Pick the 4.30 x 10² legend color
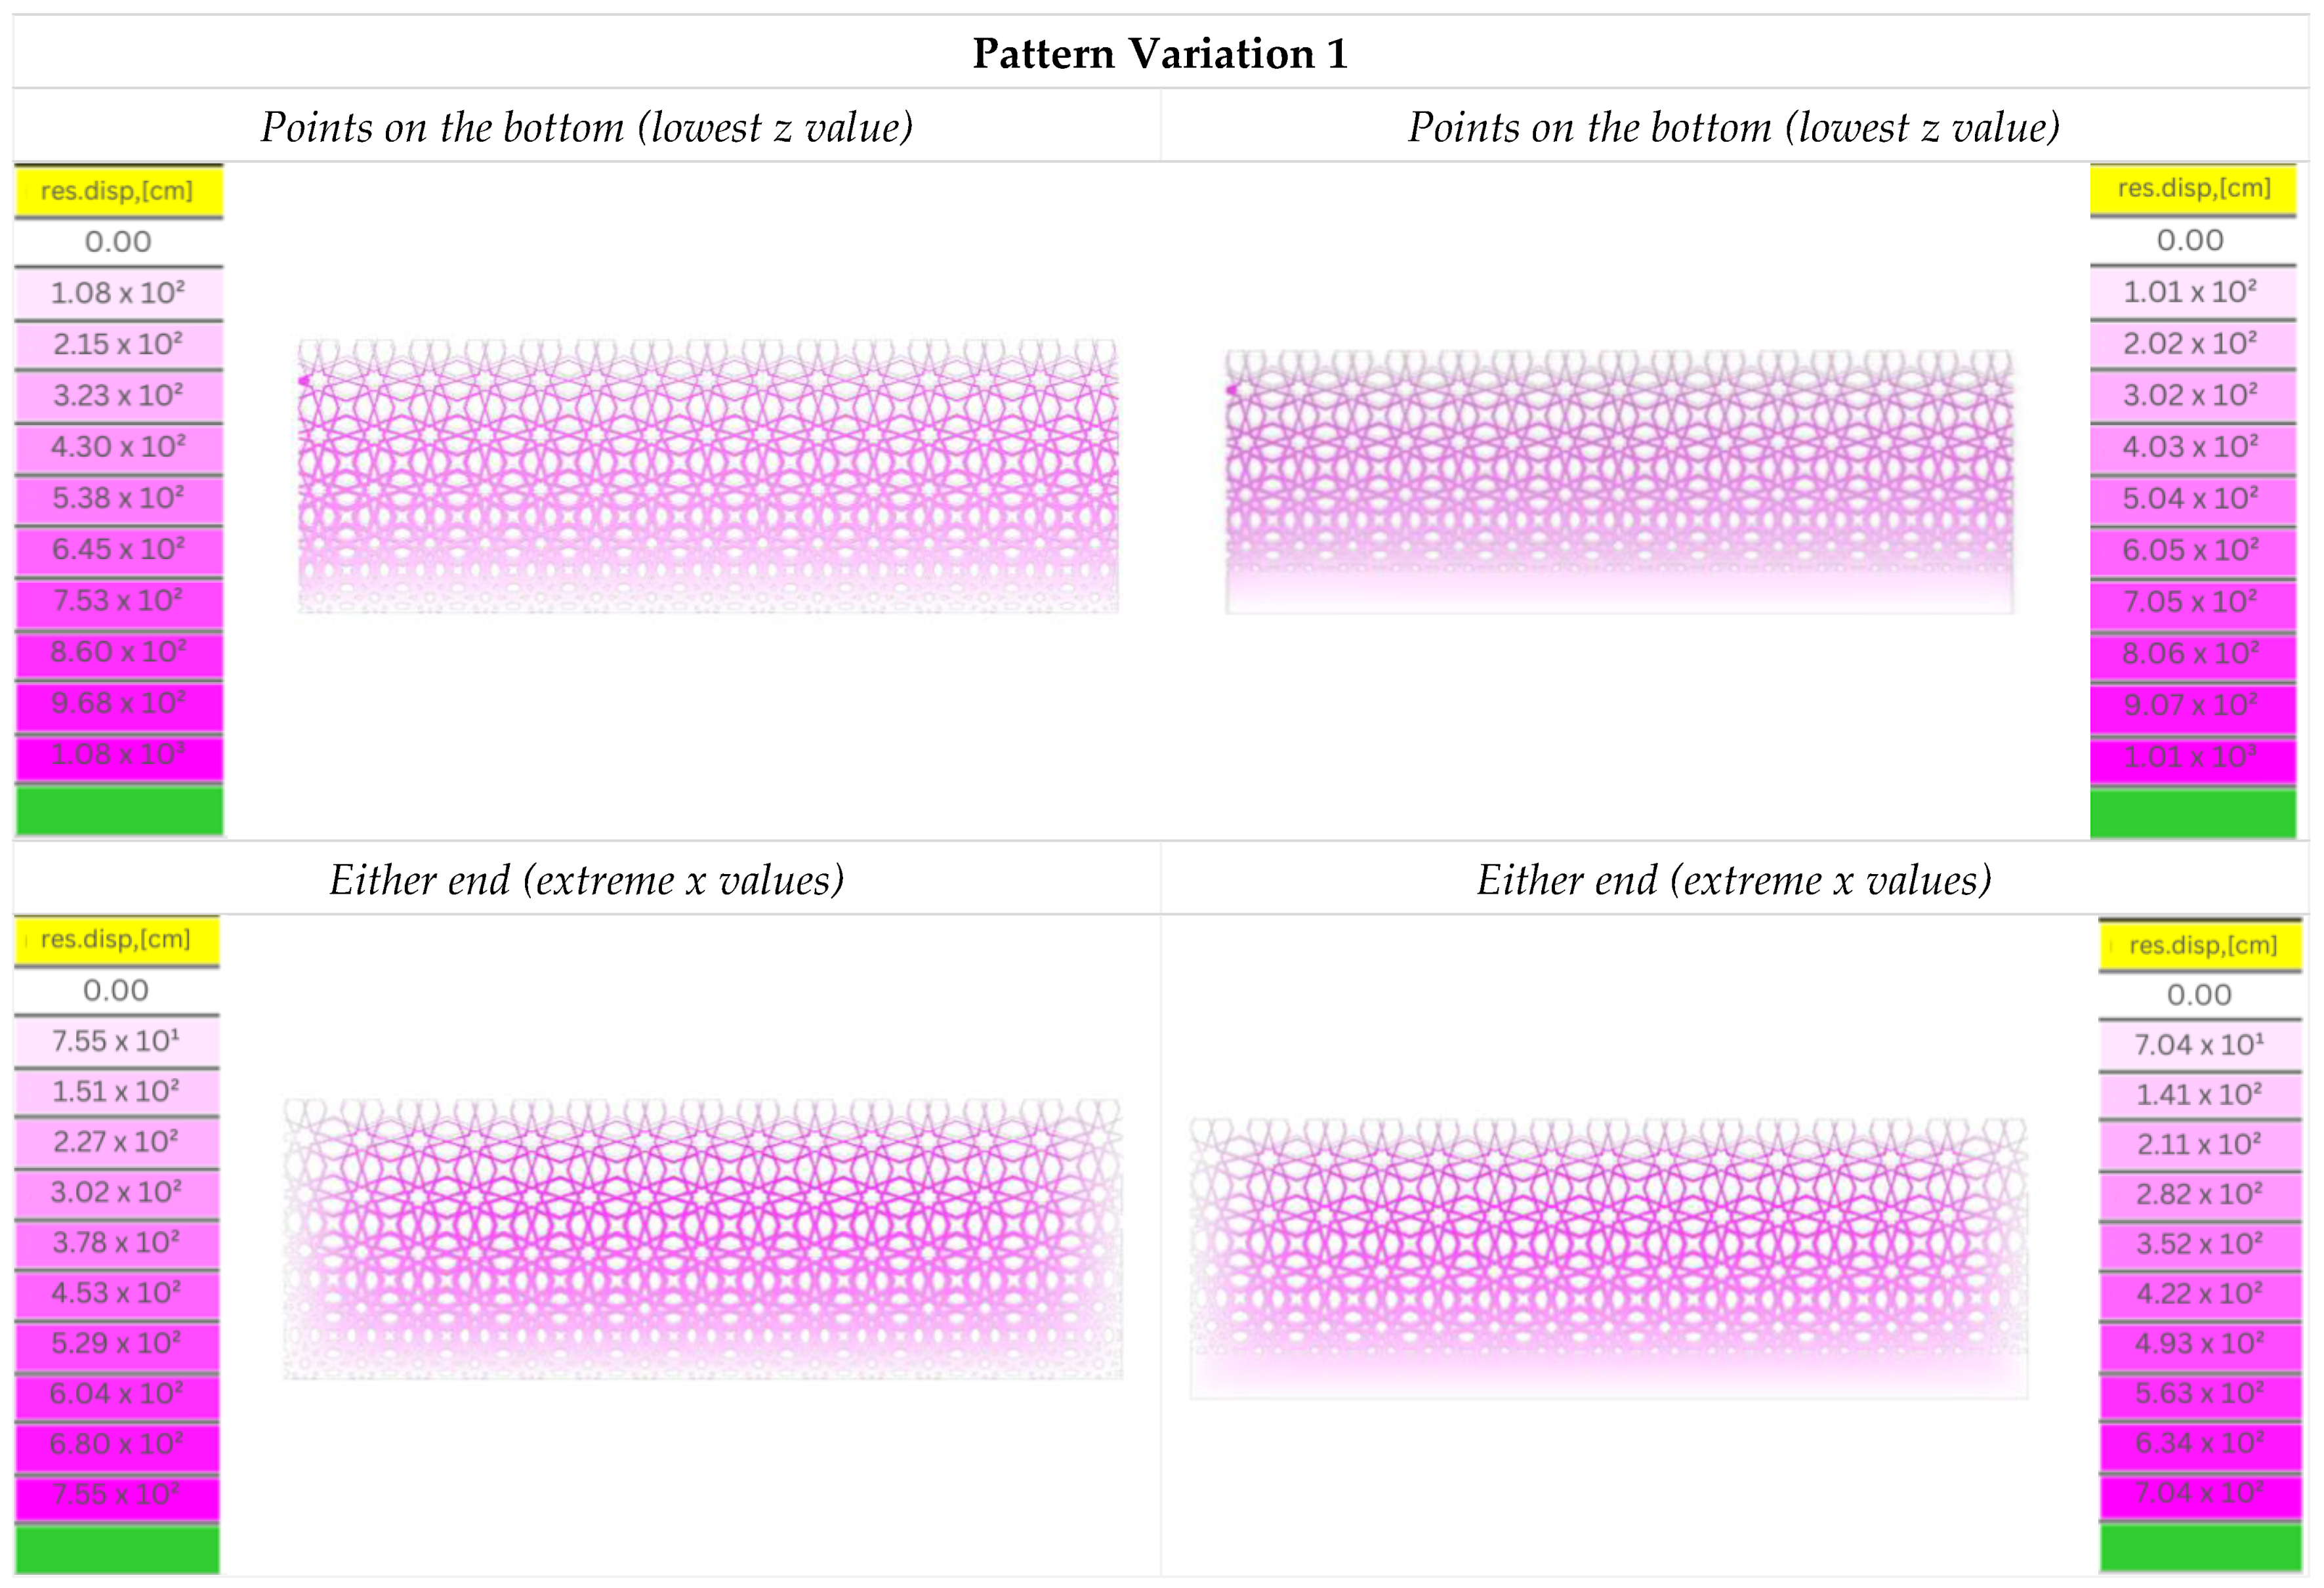This screenshot has width=2324, height=1588. click(x=118, y=447)
